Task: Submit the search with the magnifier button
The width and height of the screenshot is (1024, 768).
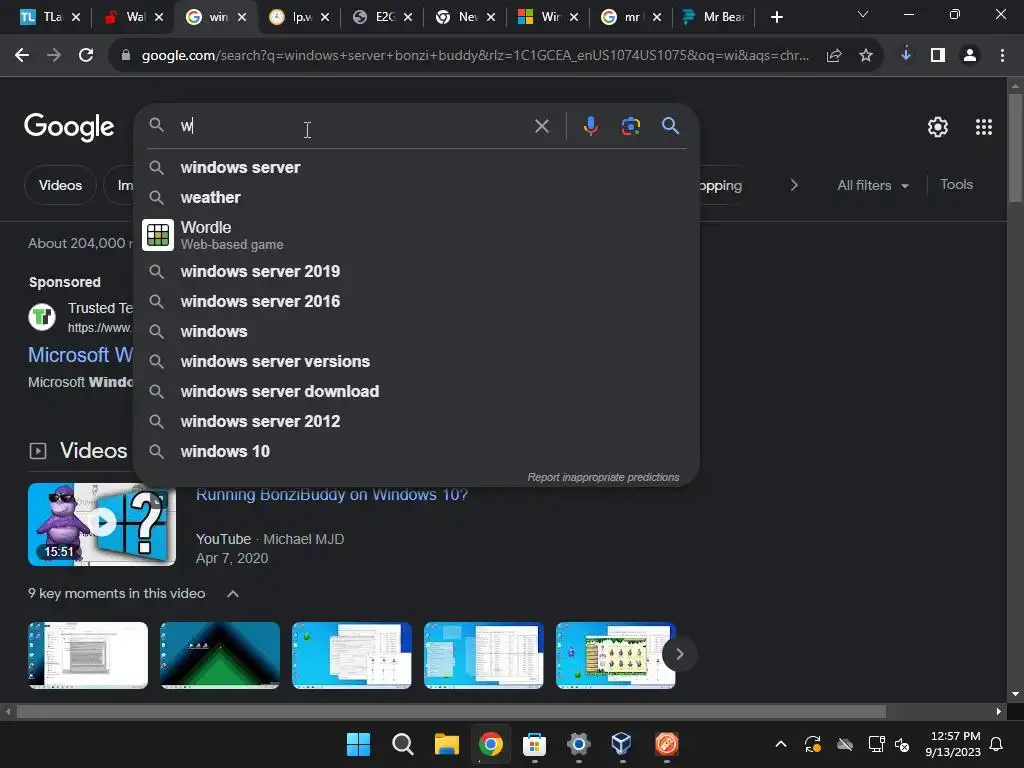Action: tap(670, 126)
